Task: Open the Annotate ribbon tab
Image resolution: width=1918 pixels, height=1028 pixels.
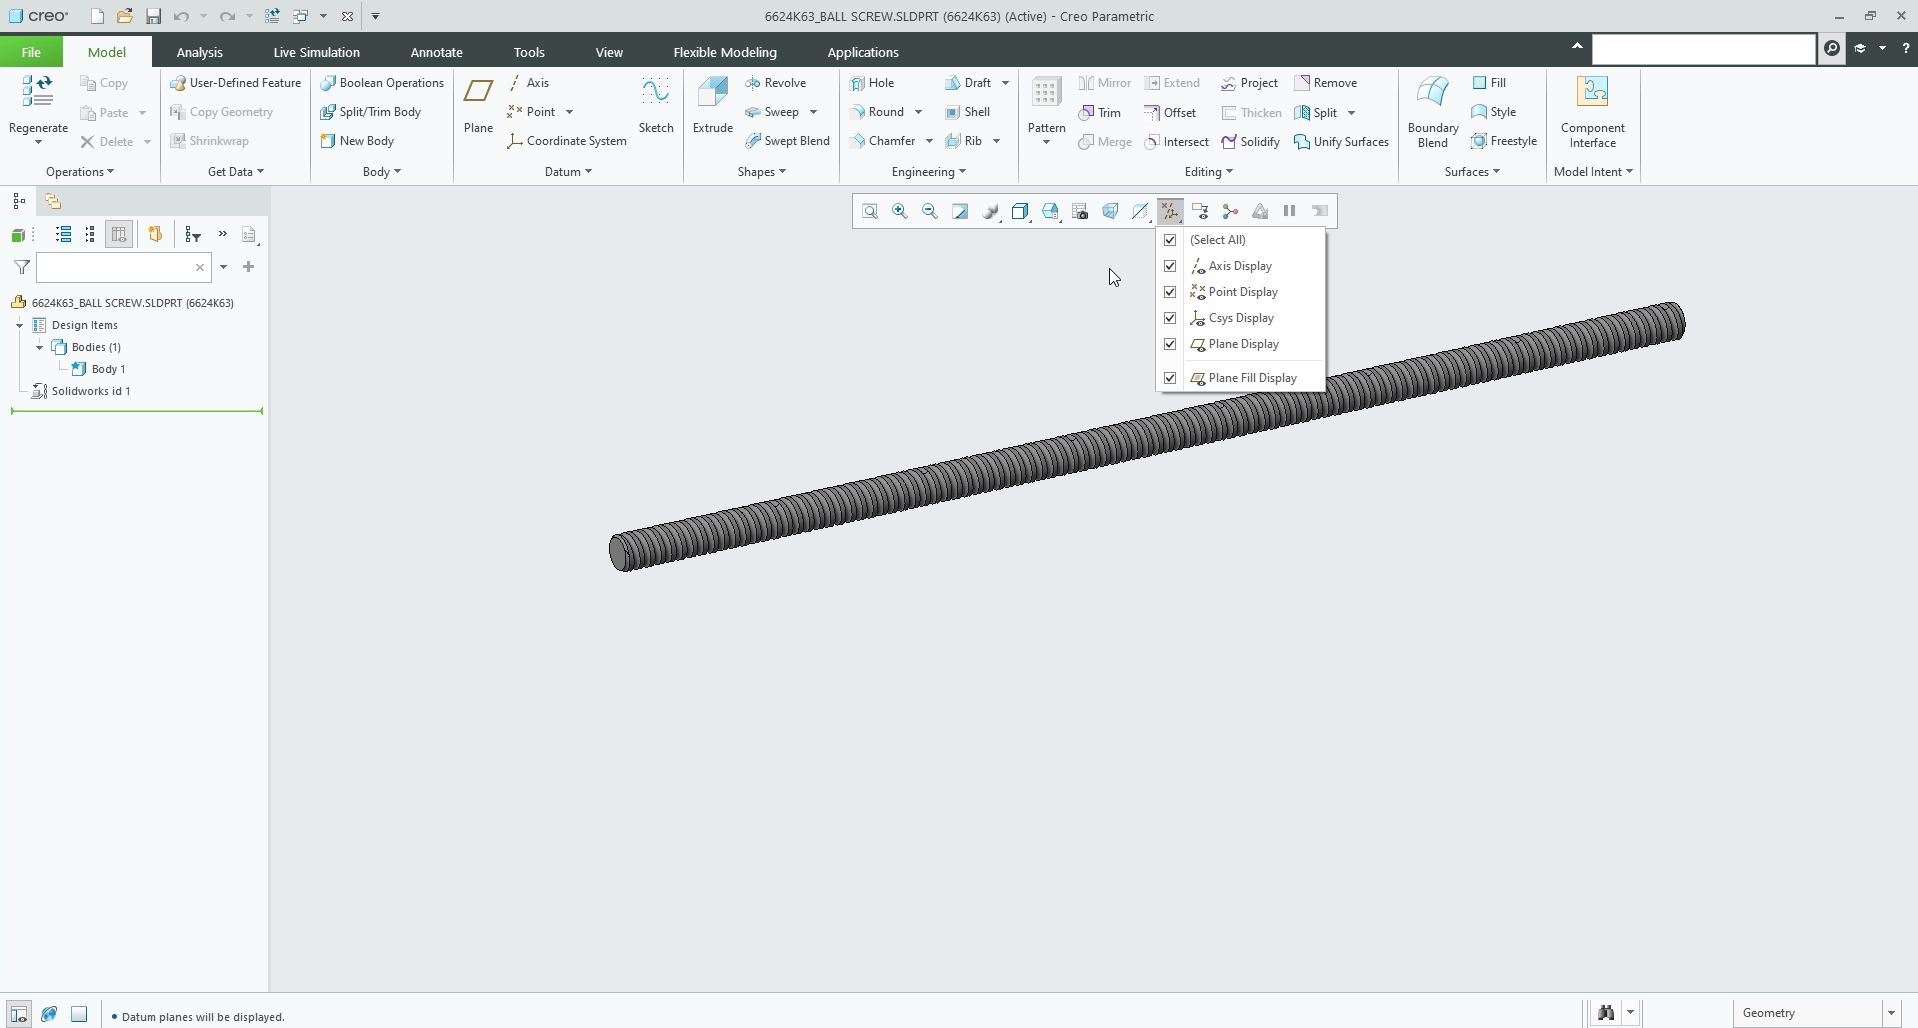Action: (x=437, y=51)
